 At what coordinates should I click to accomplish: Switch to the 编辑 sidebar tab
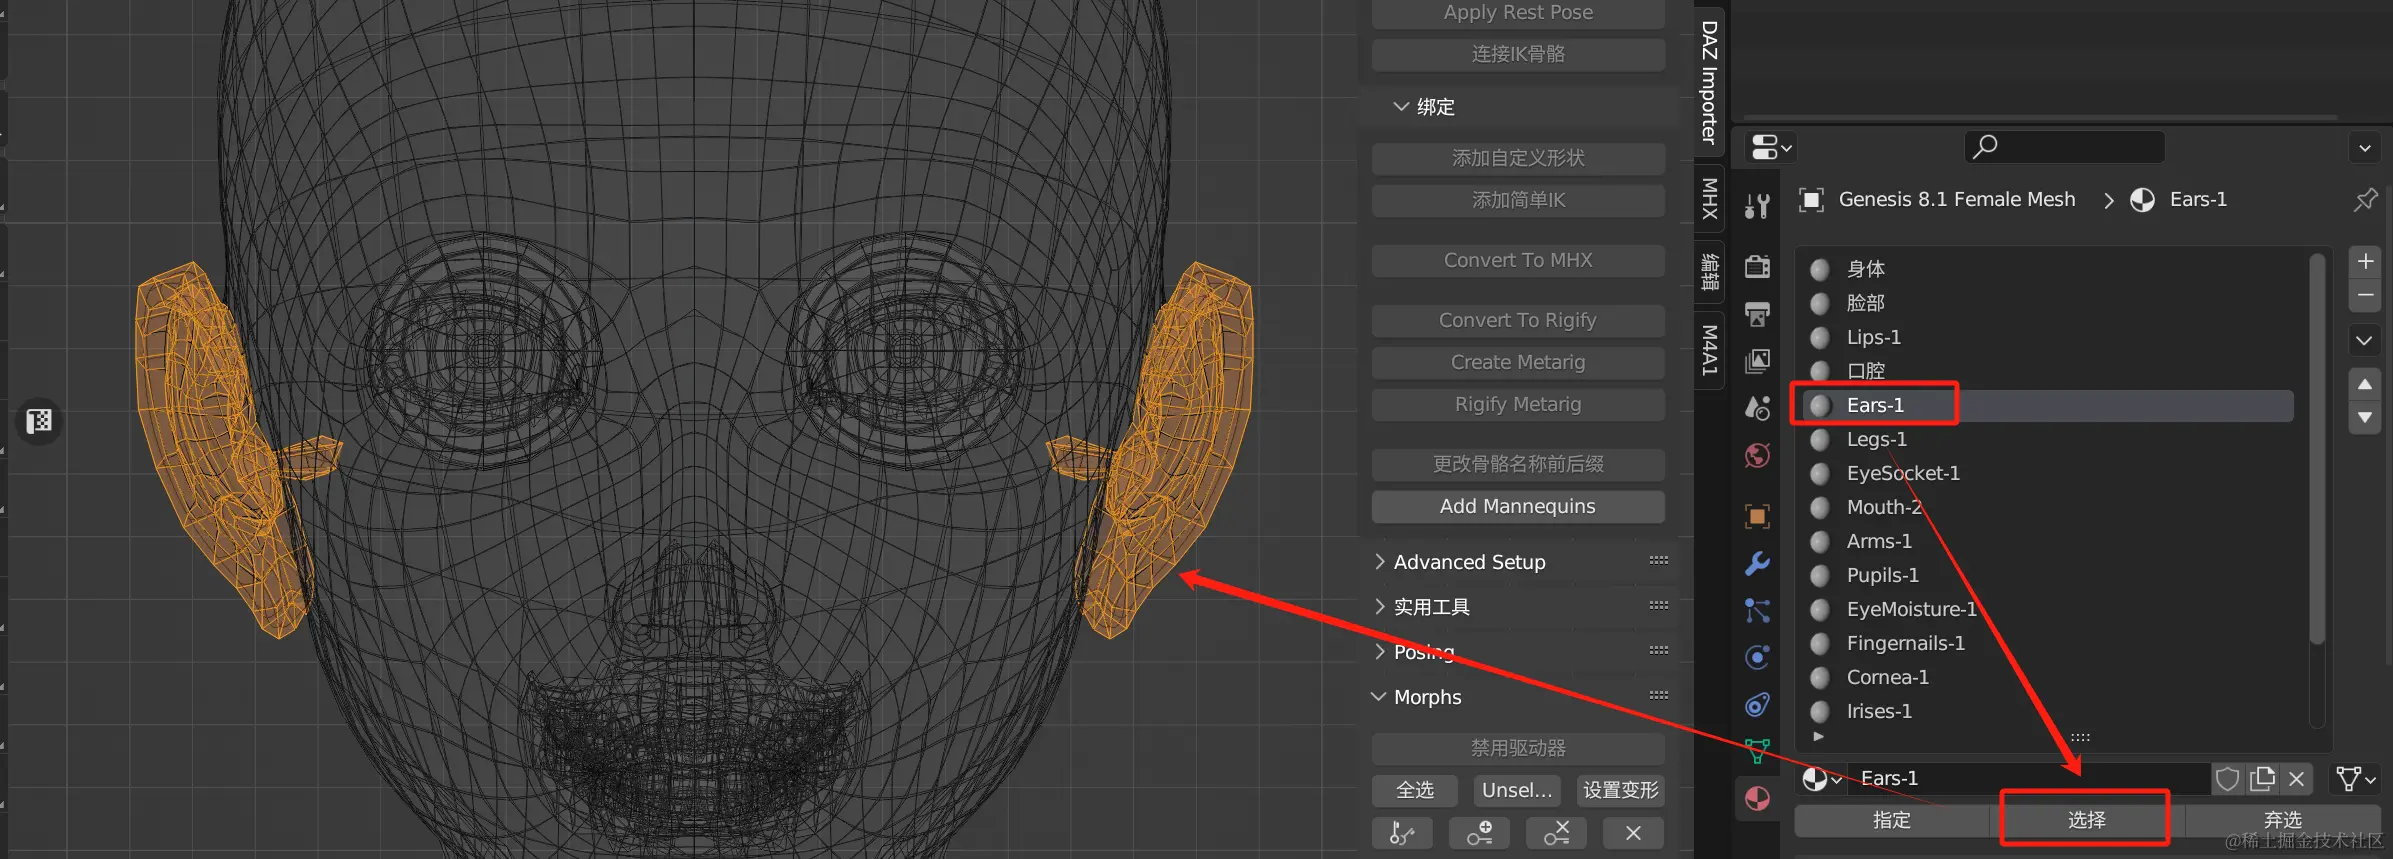(1710, 270)
